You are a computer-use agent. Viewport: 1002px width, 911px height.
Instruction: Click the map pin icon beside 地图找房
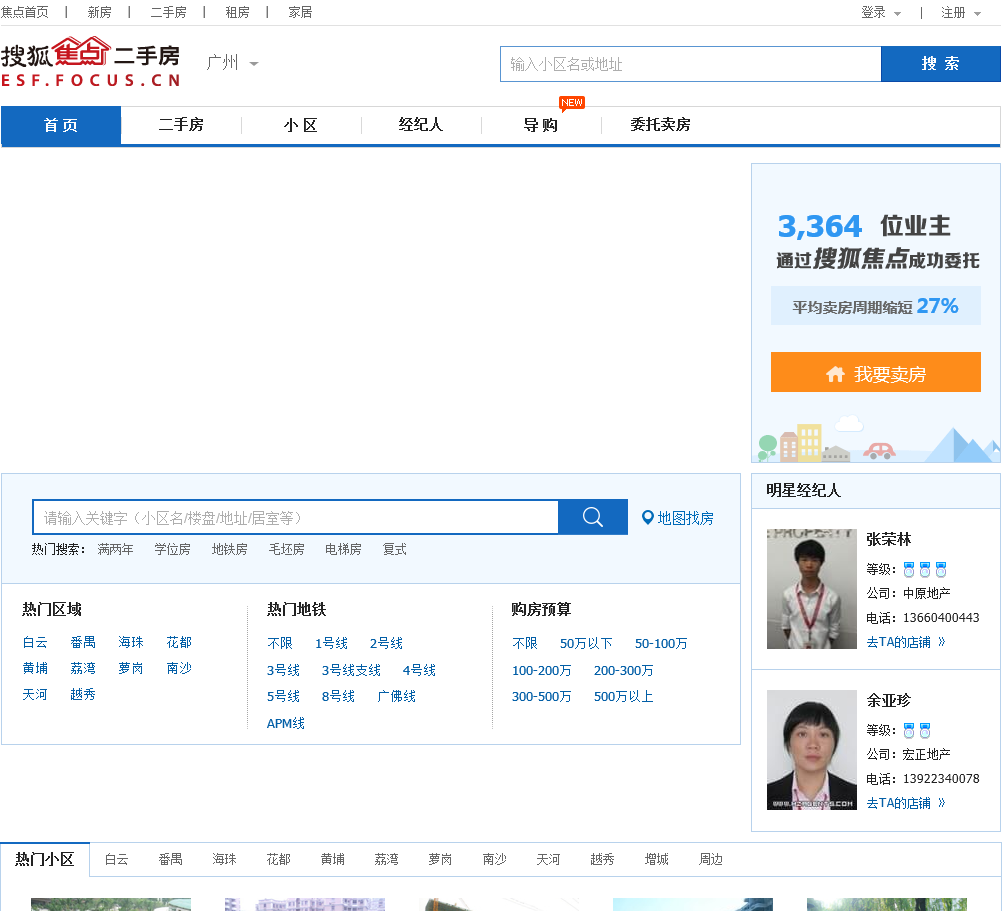[647, 517]
